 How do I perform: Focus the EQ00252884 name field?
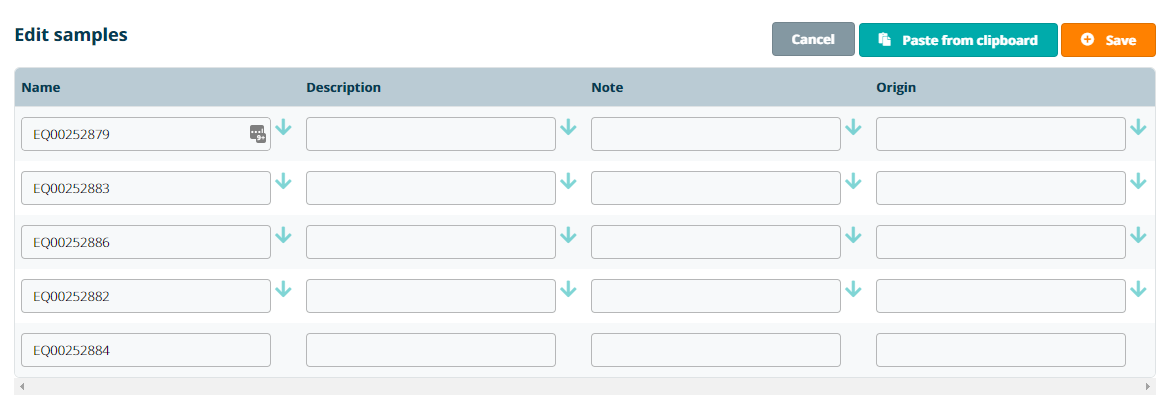(146, 350)
